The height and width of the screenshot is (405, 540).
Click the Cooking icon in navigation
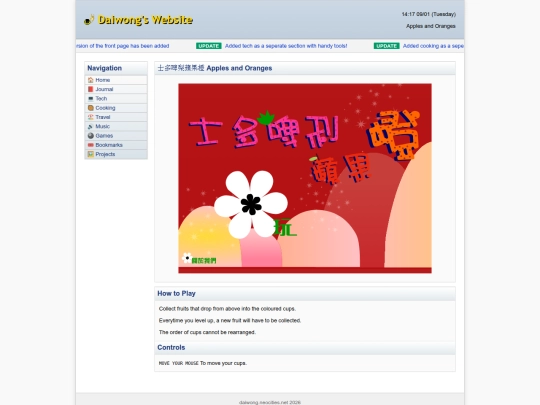91,108
